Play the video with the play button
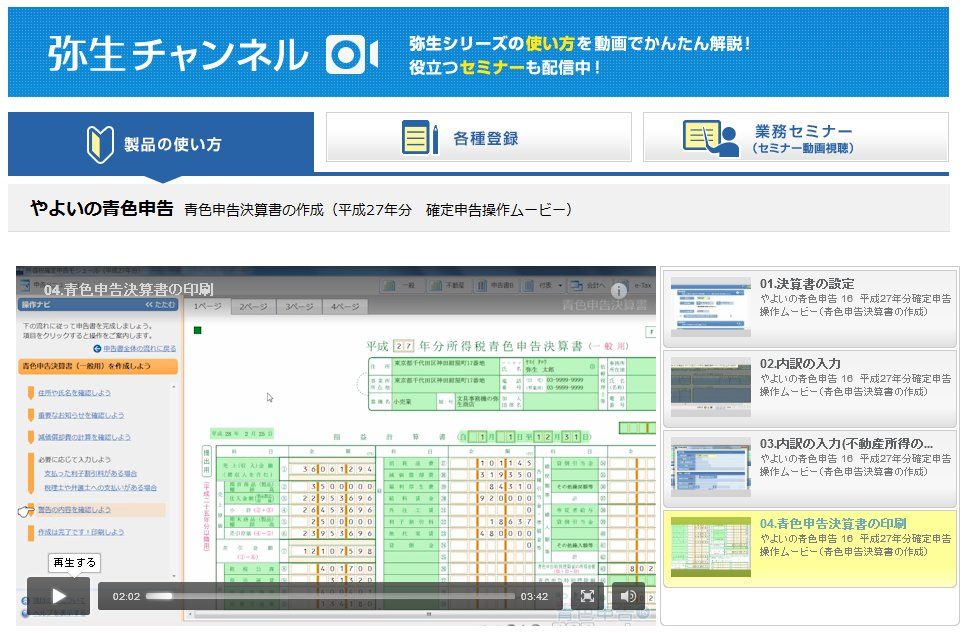 click(x=58, y=596)
